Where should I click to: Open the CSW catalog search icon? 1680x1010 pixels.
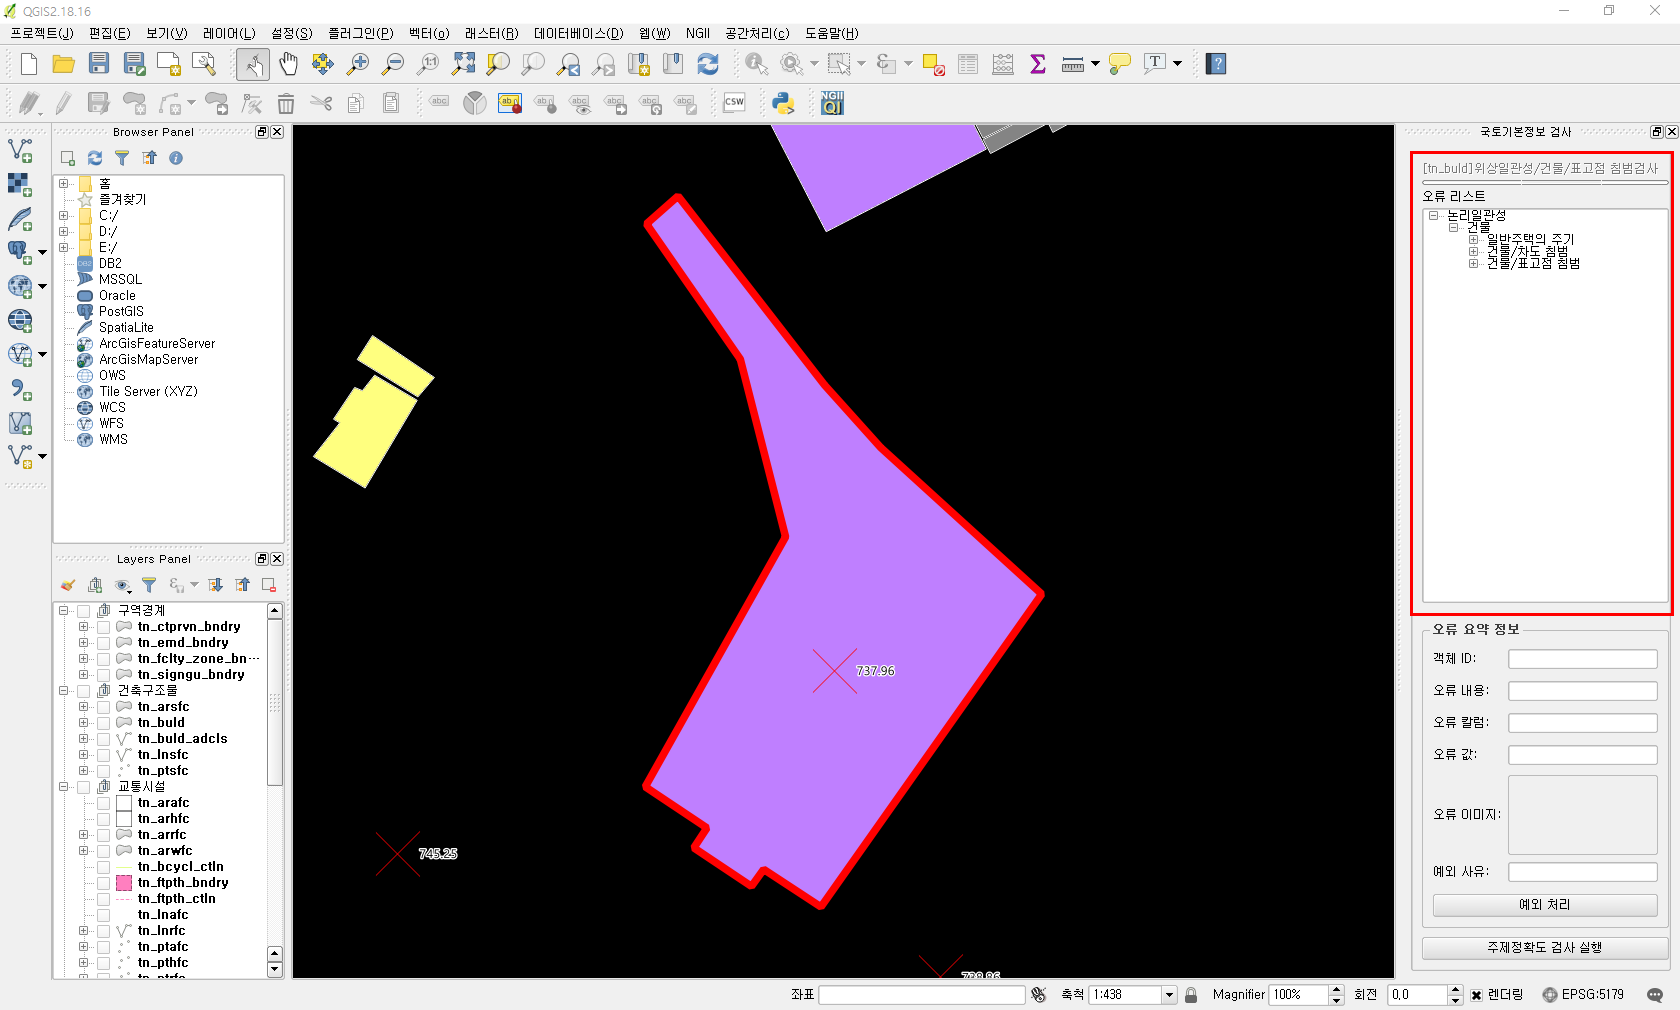[x=734, y=103]
